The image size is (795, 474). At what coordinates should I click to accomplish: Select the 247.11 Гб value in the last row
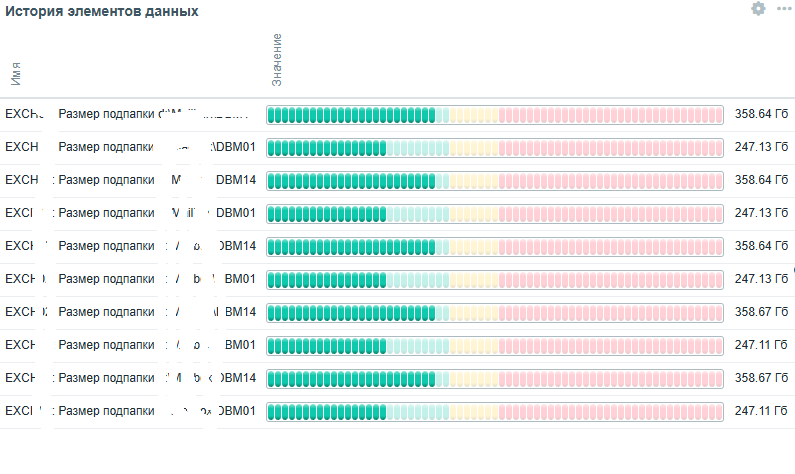tap(760, 411)
